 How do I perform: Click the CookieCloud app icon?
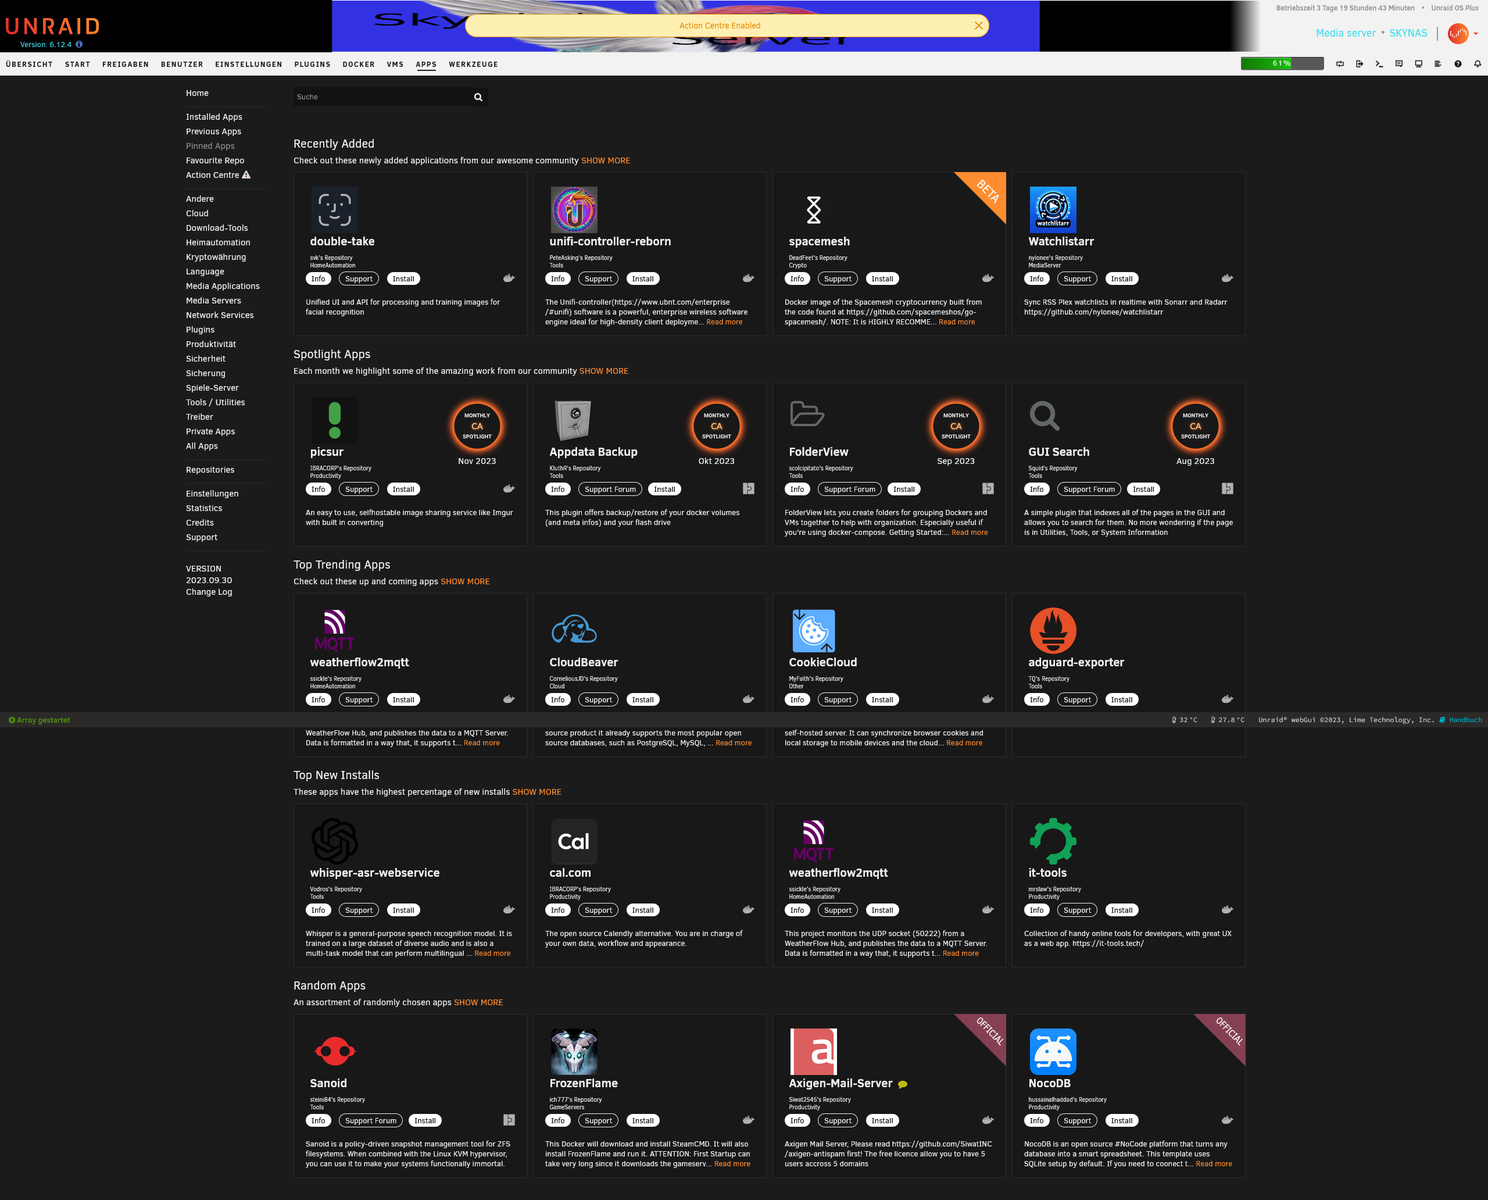813,631
